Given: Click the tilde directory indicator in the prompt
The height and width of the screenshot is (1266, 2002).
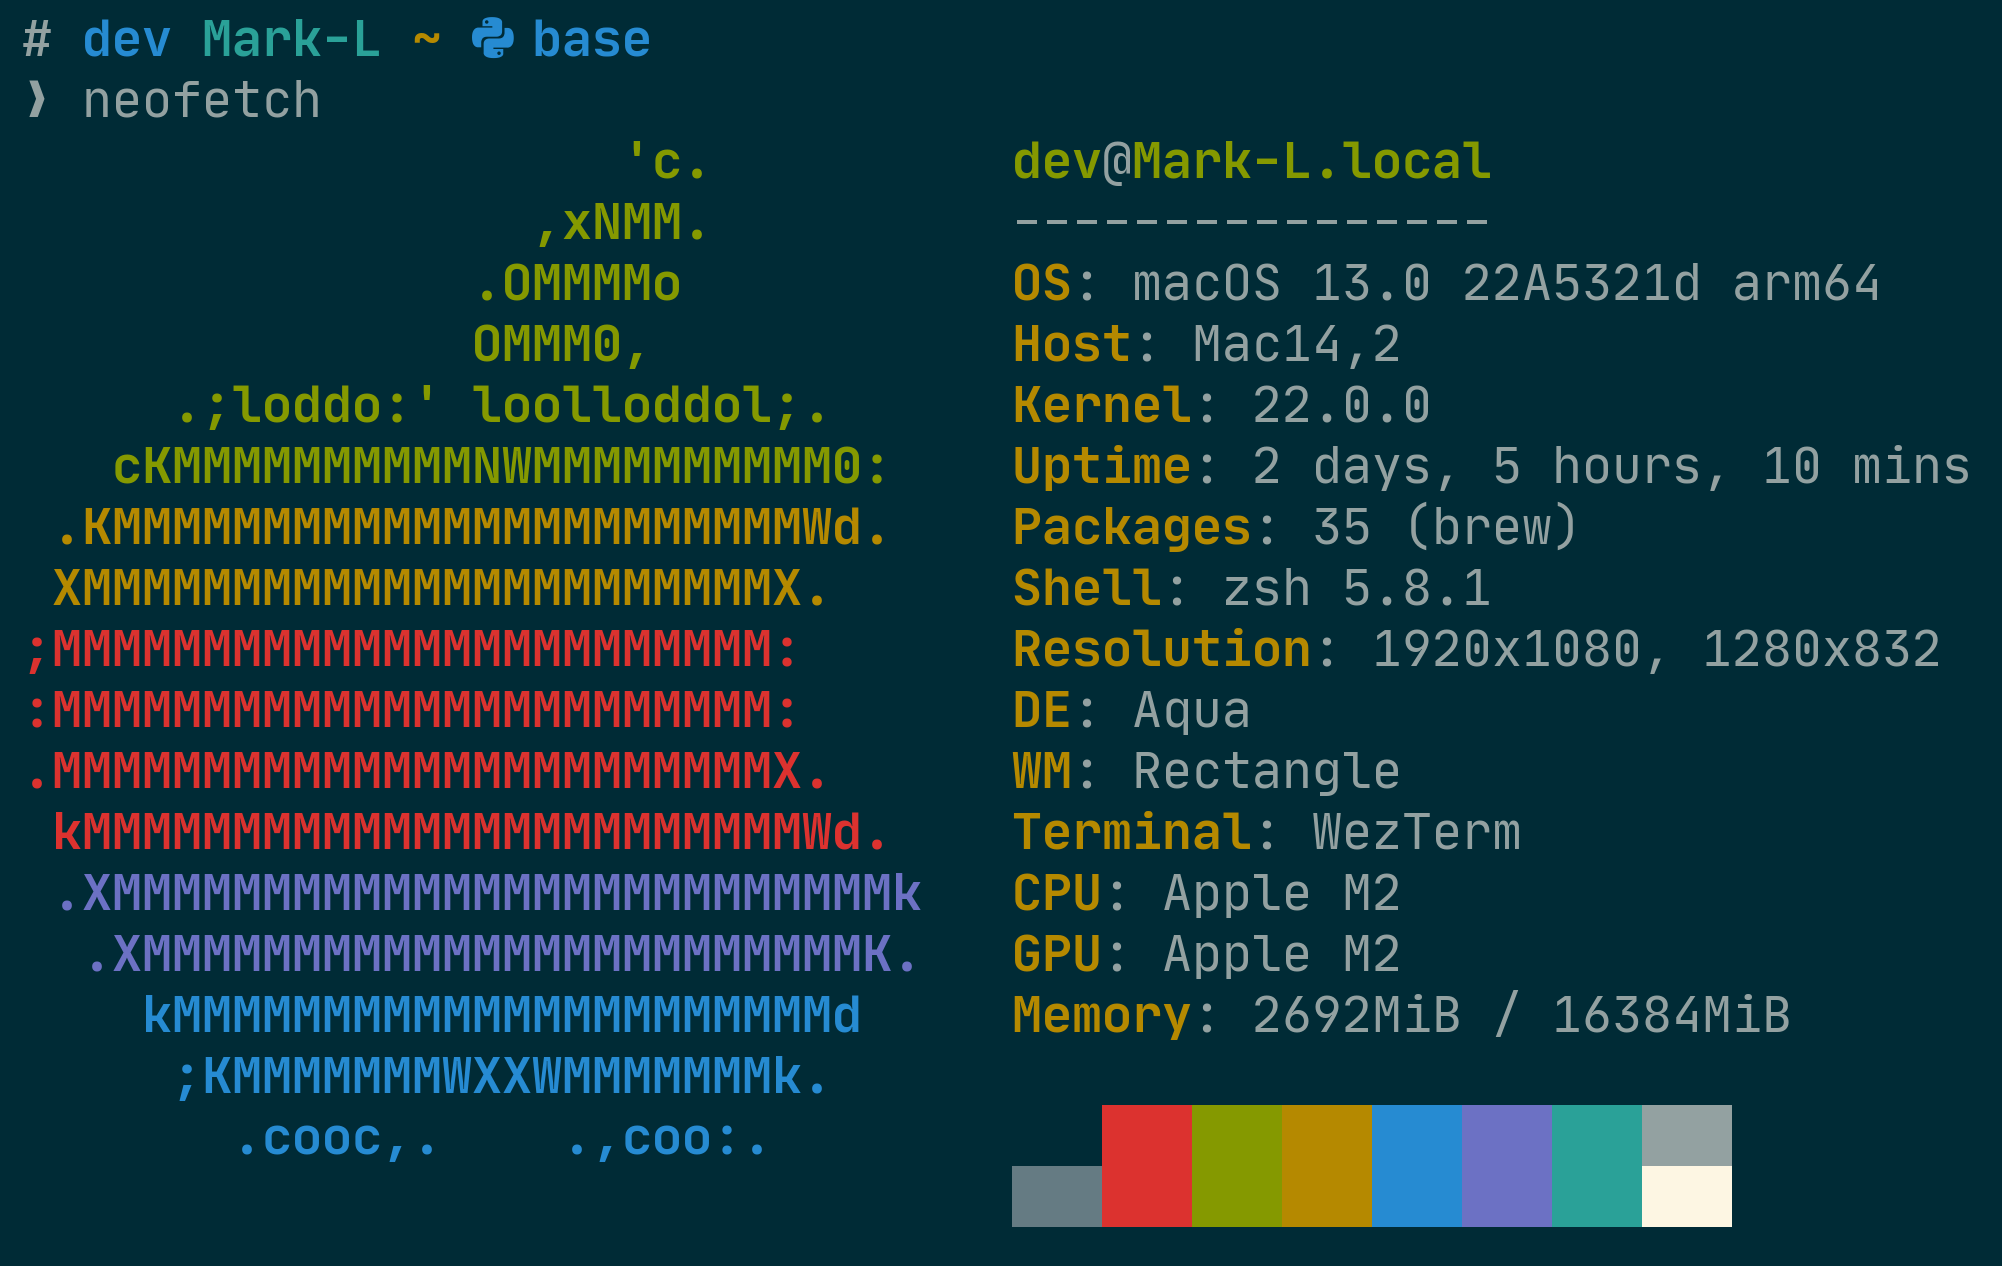Looking at the screenshot, I should pyautogui.click(x=427, y=40).
